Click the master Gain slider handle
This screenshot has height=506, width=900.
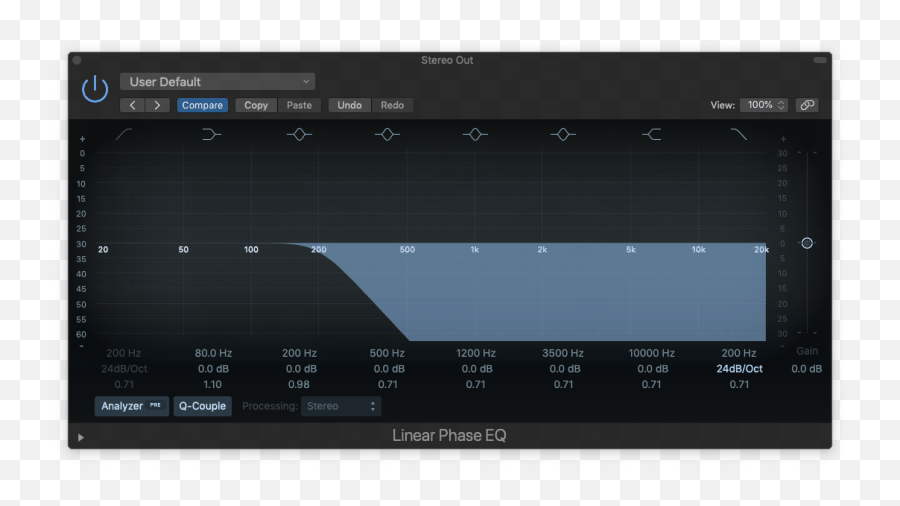click(807, 243)
